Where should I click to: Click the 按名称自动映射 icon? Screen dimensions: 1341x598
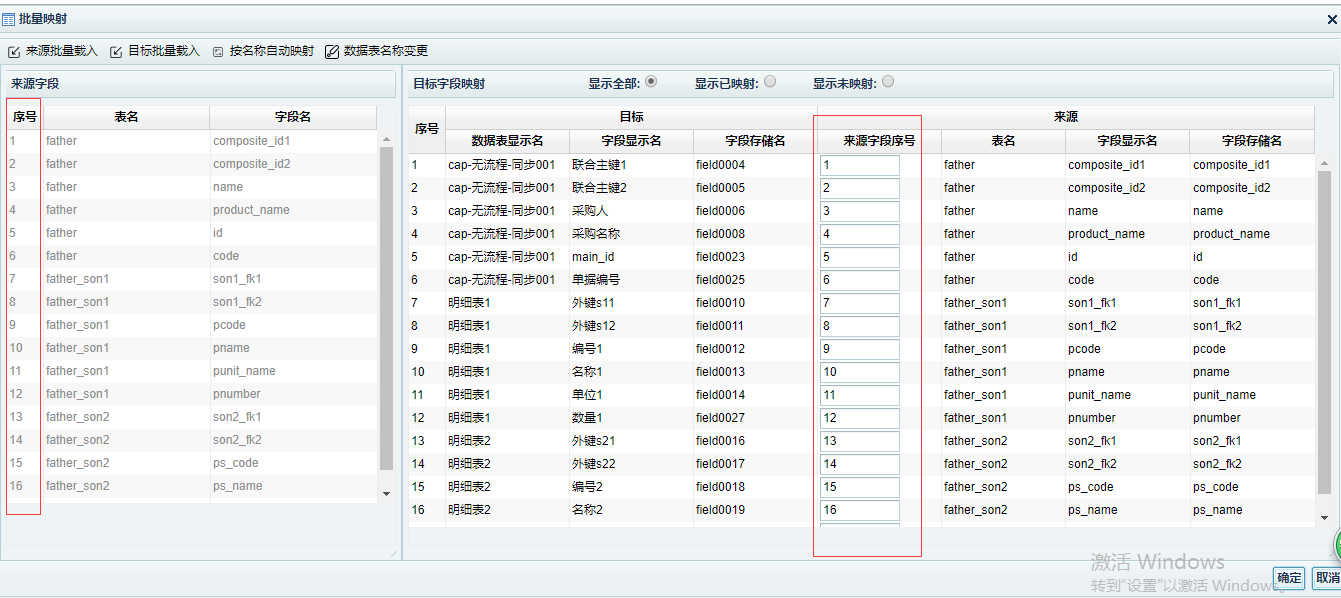click(218, 52)
